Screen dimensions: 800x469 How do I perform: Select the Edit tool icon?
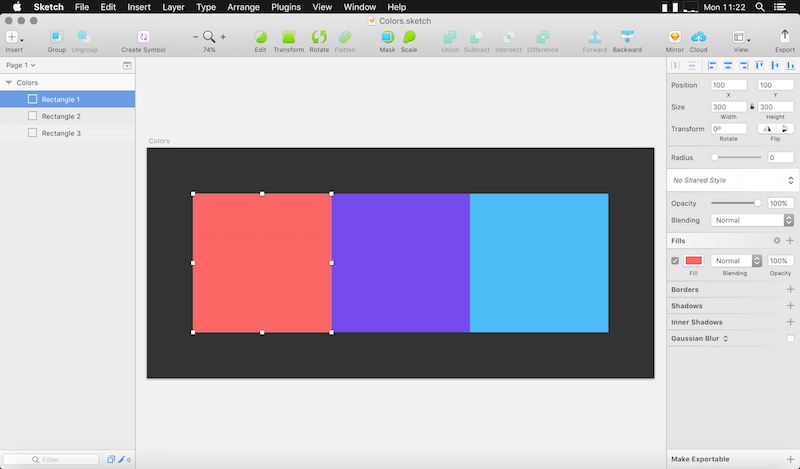tap(260, 37)
